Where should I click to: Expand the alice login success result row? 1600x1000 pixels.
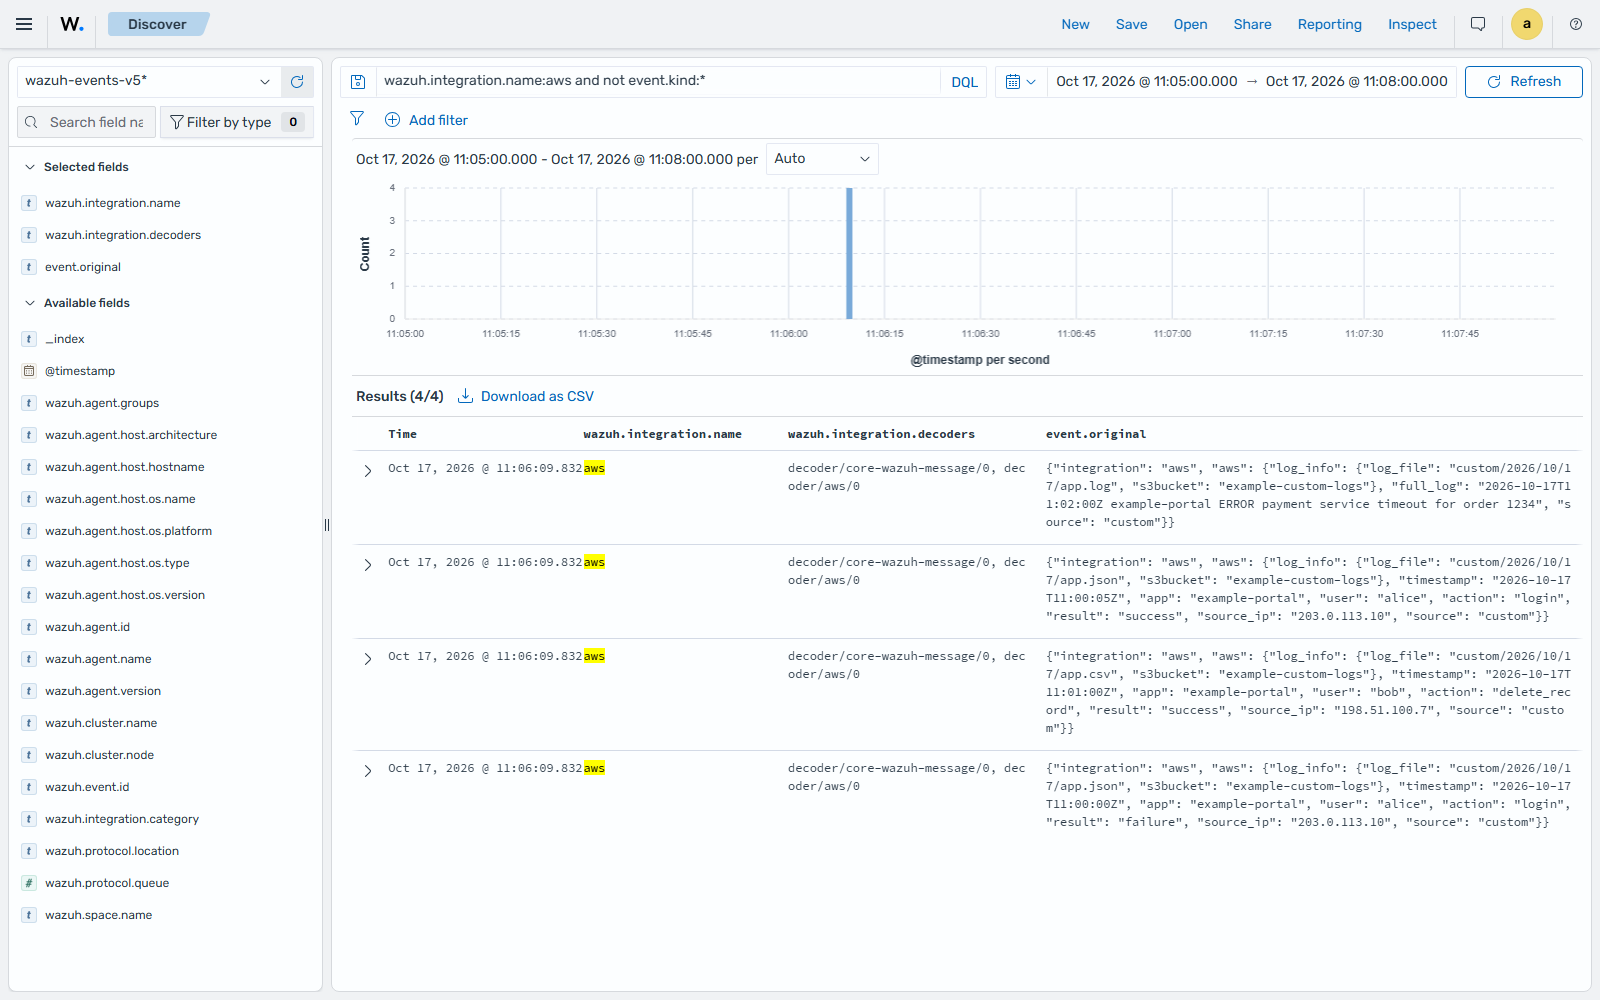(x=367, y=565)
